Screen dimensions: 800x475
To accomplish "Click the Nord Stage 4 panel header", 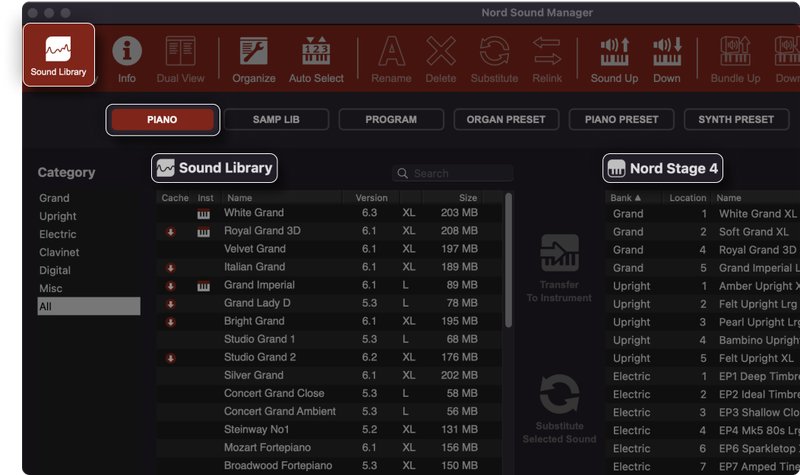I will pos(663,168).
